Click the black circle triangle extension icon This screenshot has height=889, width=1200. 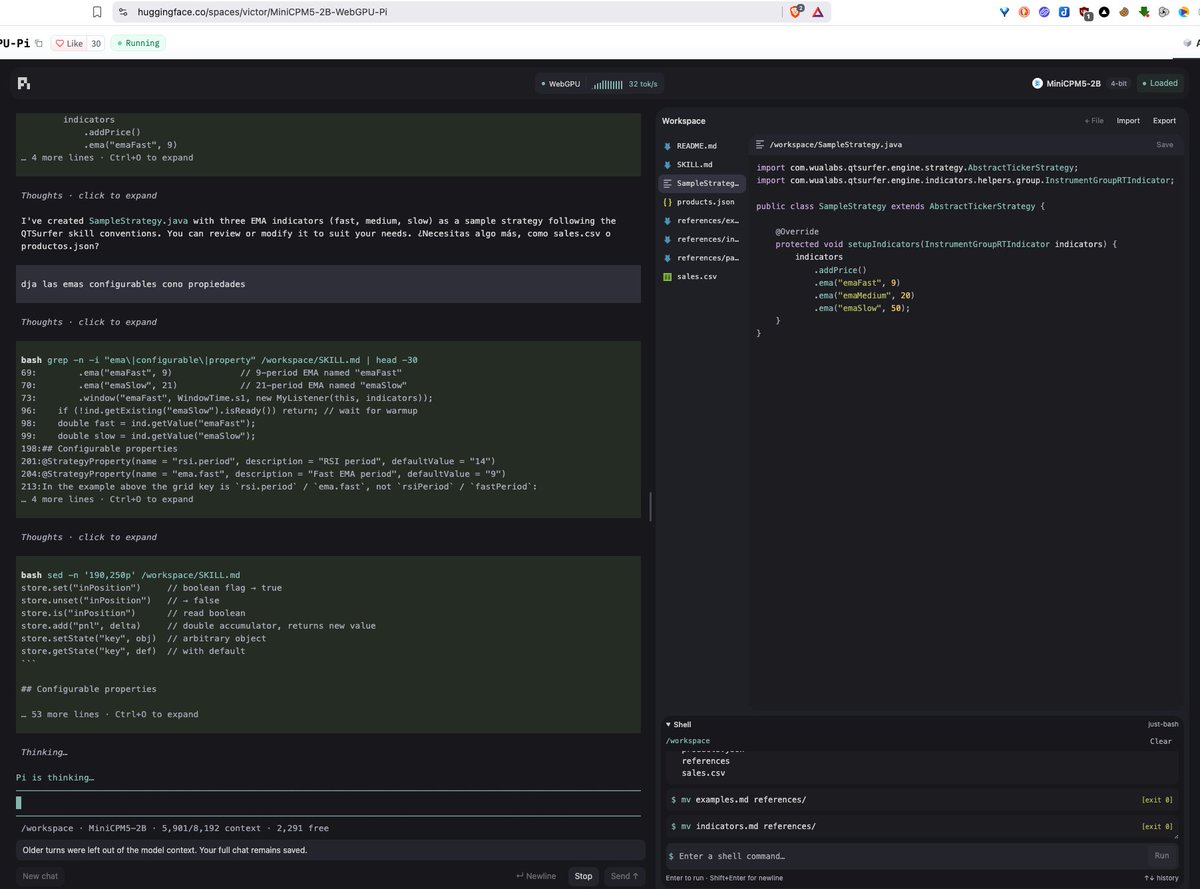[1104, 12]
